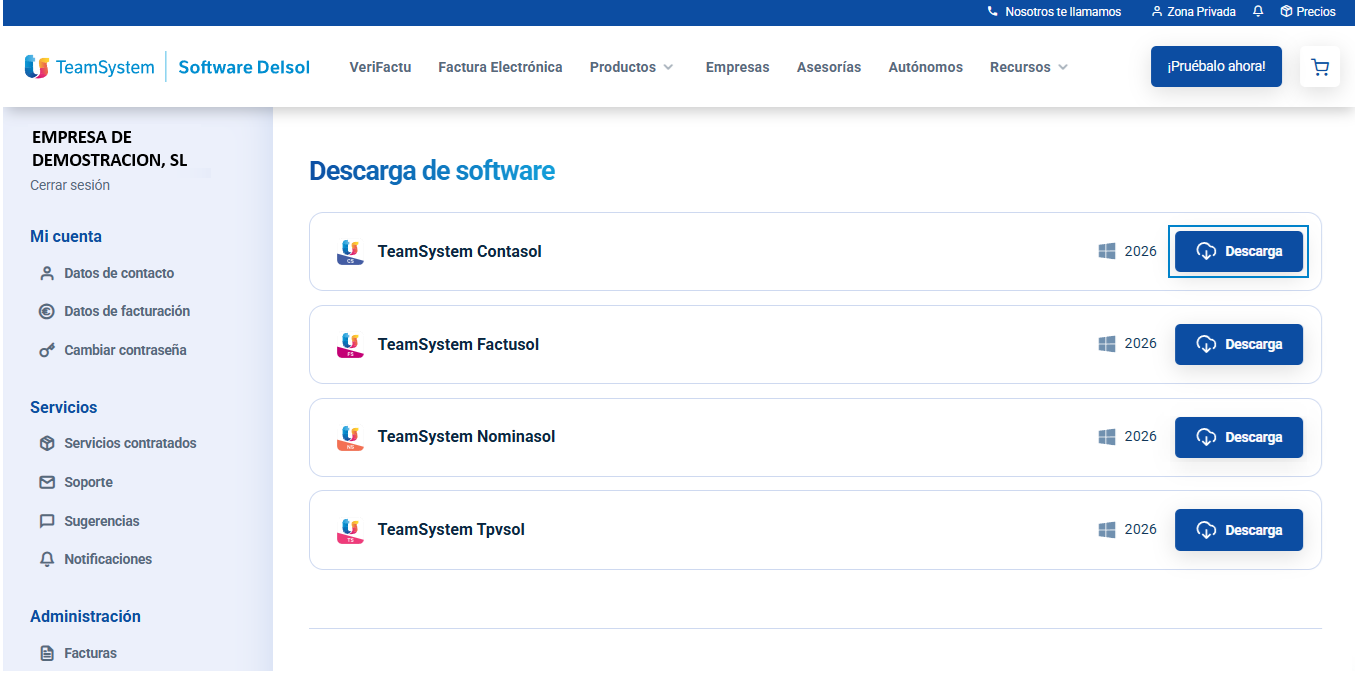Click the Administración section heading
This screenshot has width=1355, height=673.
85,616
